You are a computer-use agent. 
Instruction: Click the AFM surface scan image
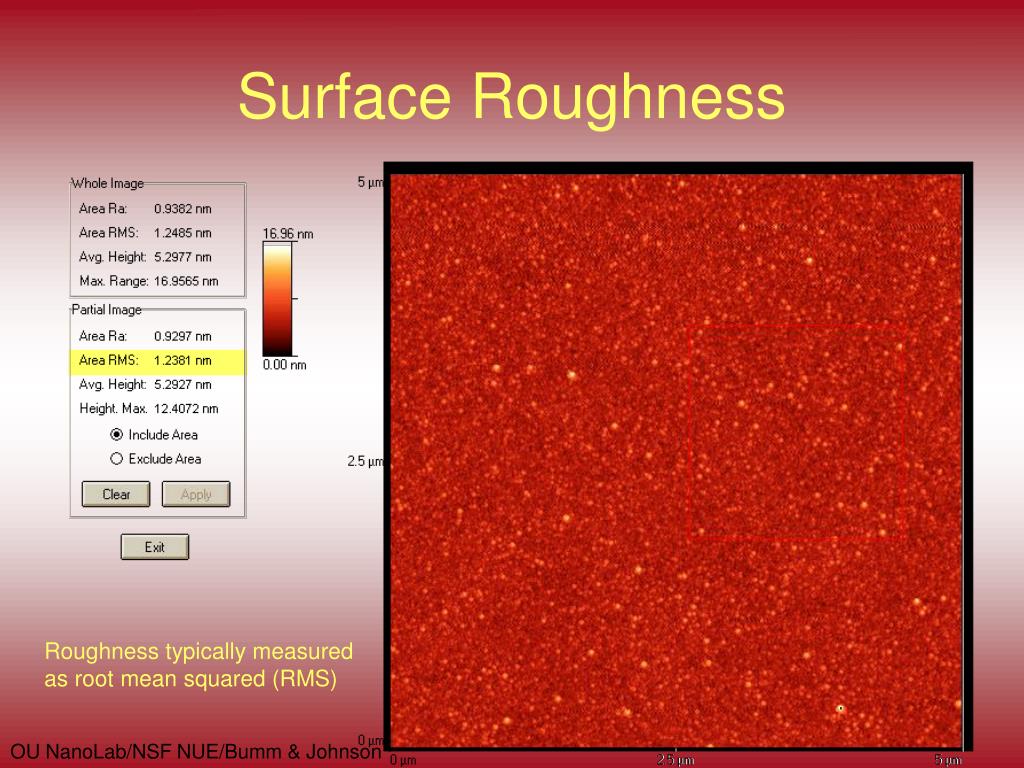(677, 461)
